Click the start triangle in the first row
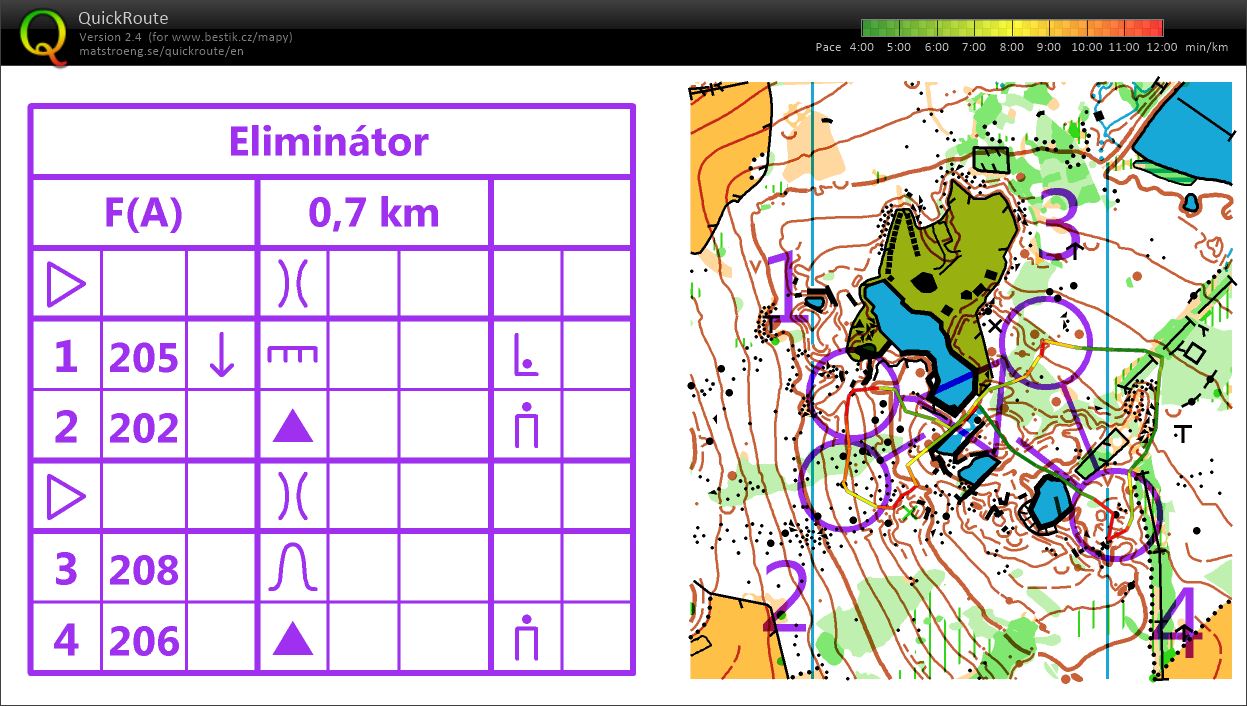 coord(66,286)
